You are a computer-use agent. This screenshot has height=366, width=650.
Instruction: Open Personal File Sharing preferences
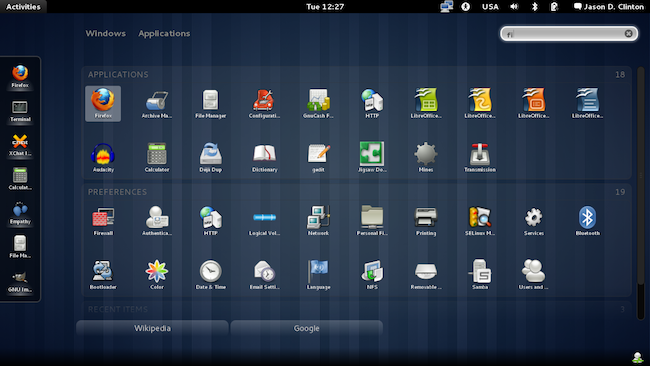click(x=372, y=221)
